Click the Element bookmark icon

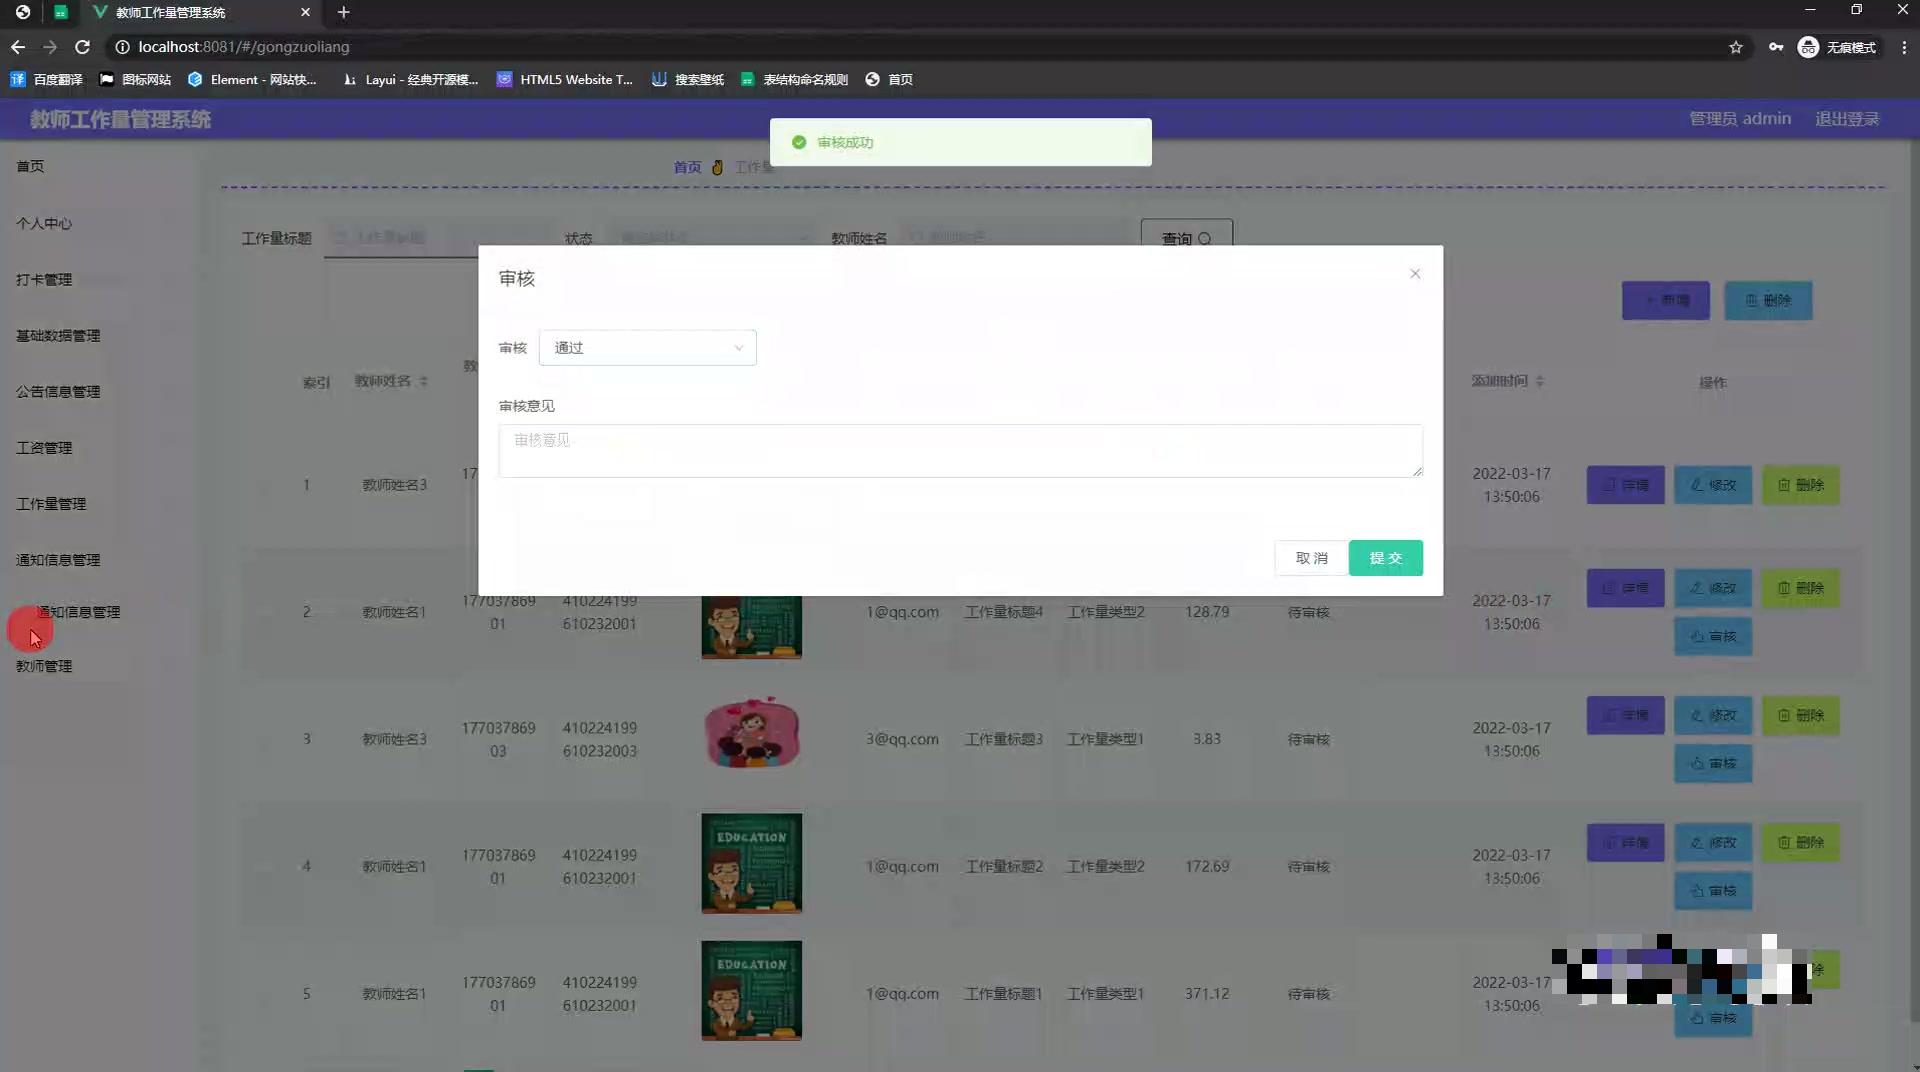[x=196, y=80]
